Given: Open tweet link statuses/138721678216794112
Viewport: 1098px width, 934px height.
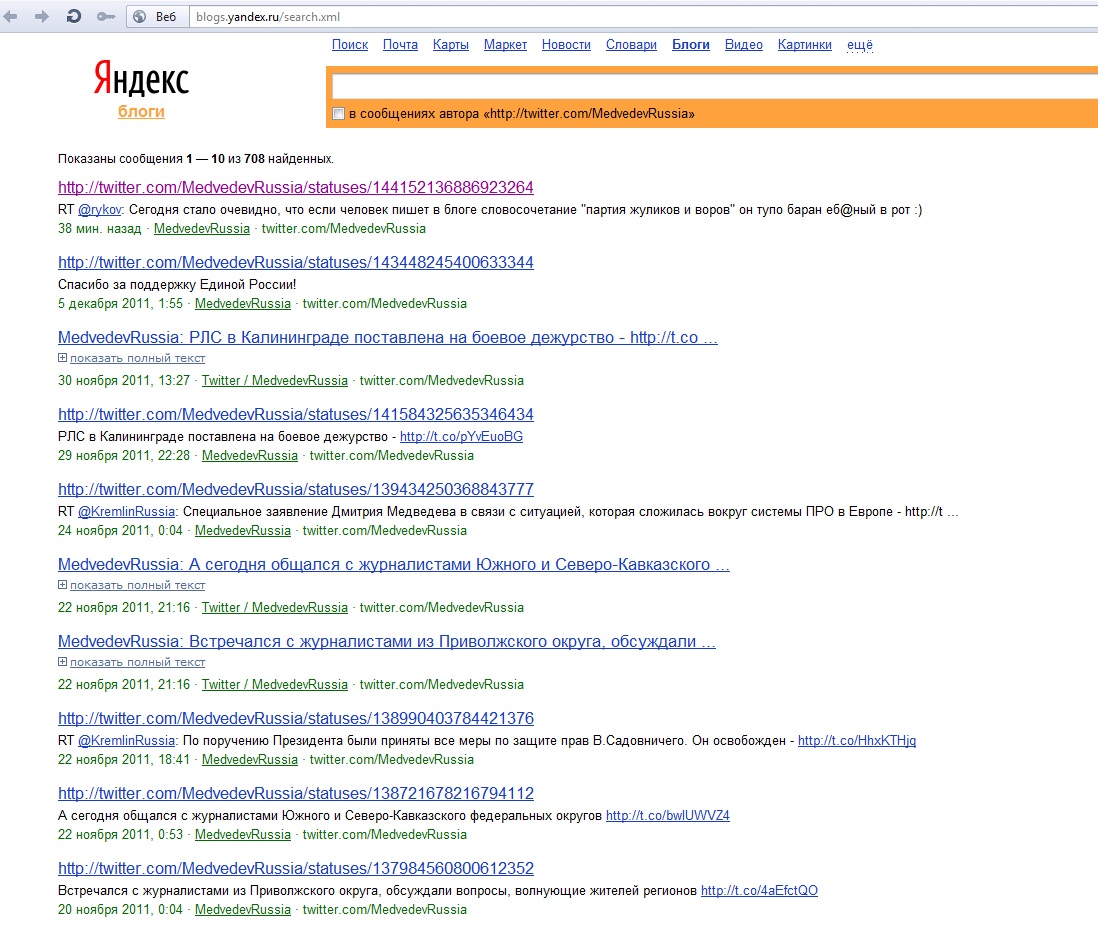Looking at the screenshot, I should coord(296,793).
